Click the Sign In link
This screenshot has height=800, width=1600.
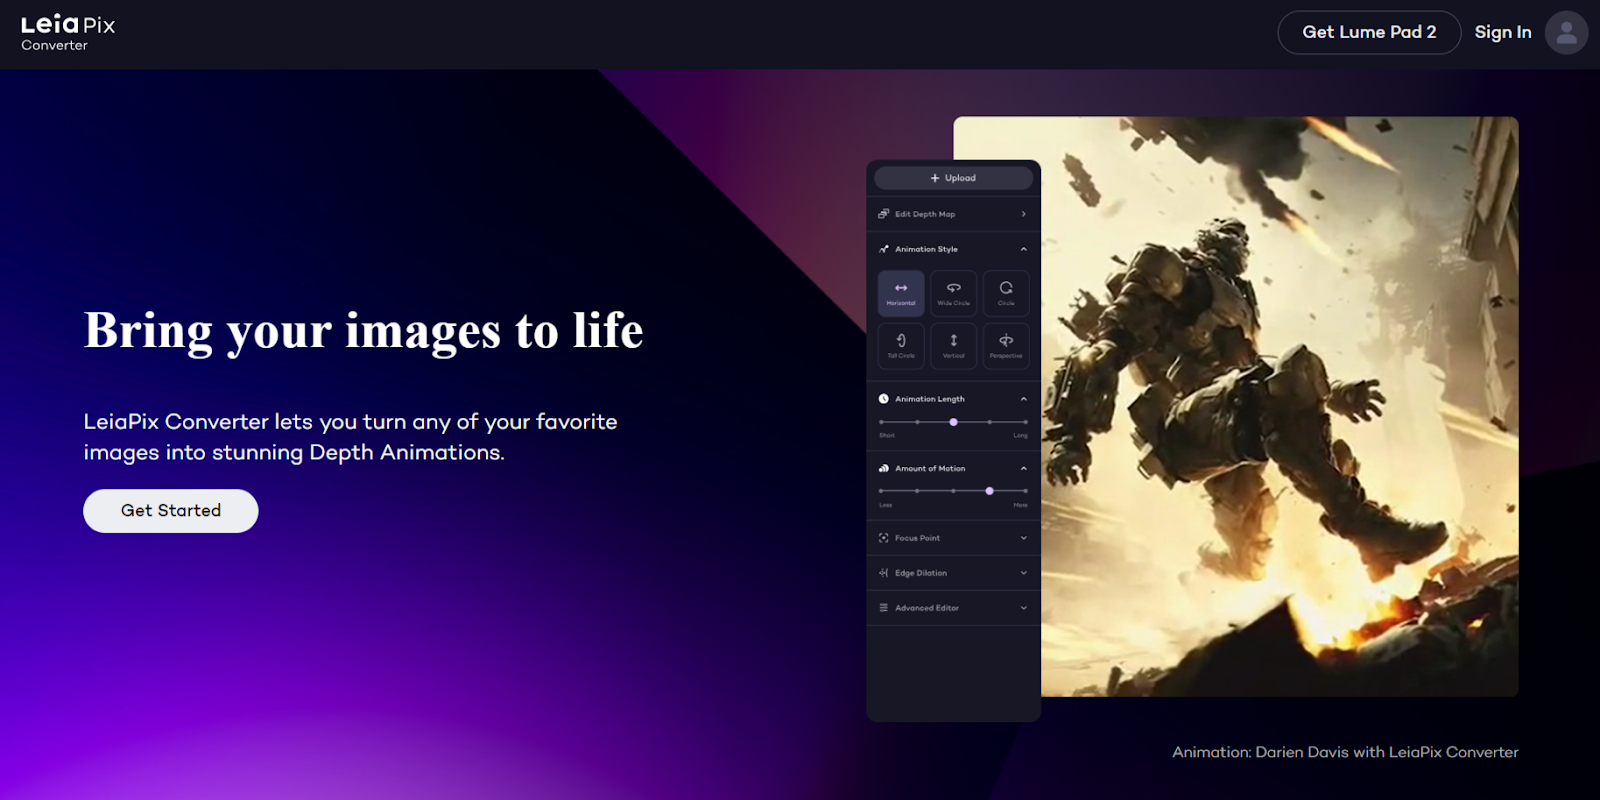(x=1503, y=32)
